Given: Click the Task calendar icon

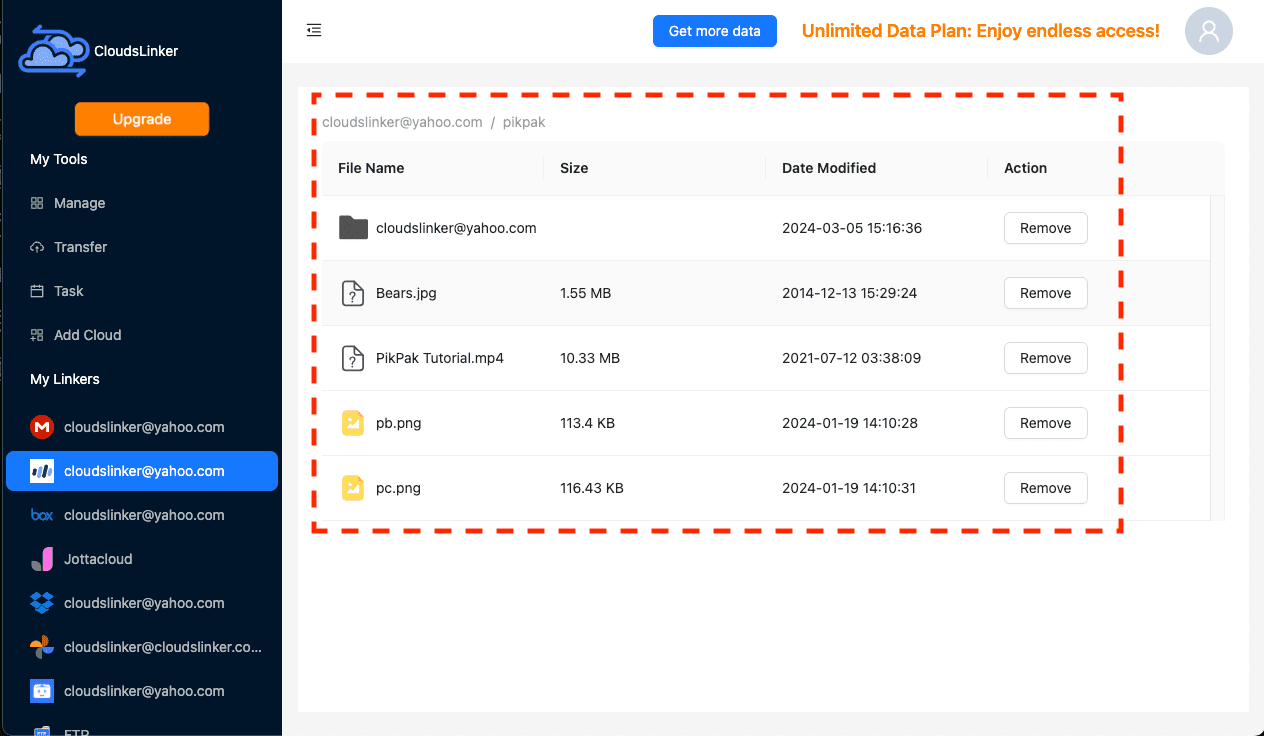Looking at the screenshot, I should point(37,291).
